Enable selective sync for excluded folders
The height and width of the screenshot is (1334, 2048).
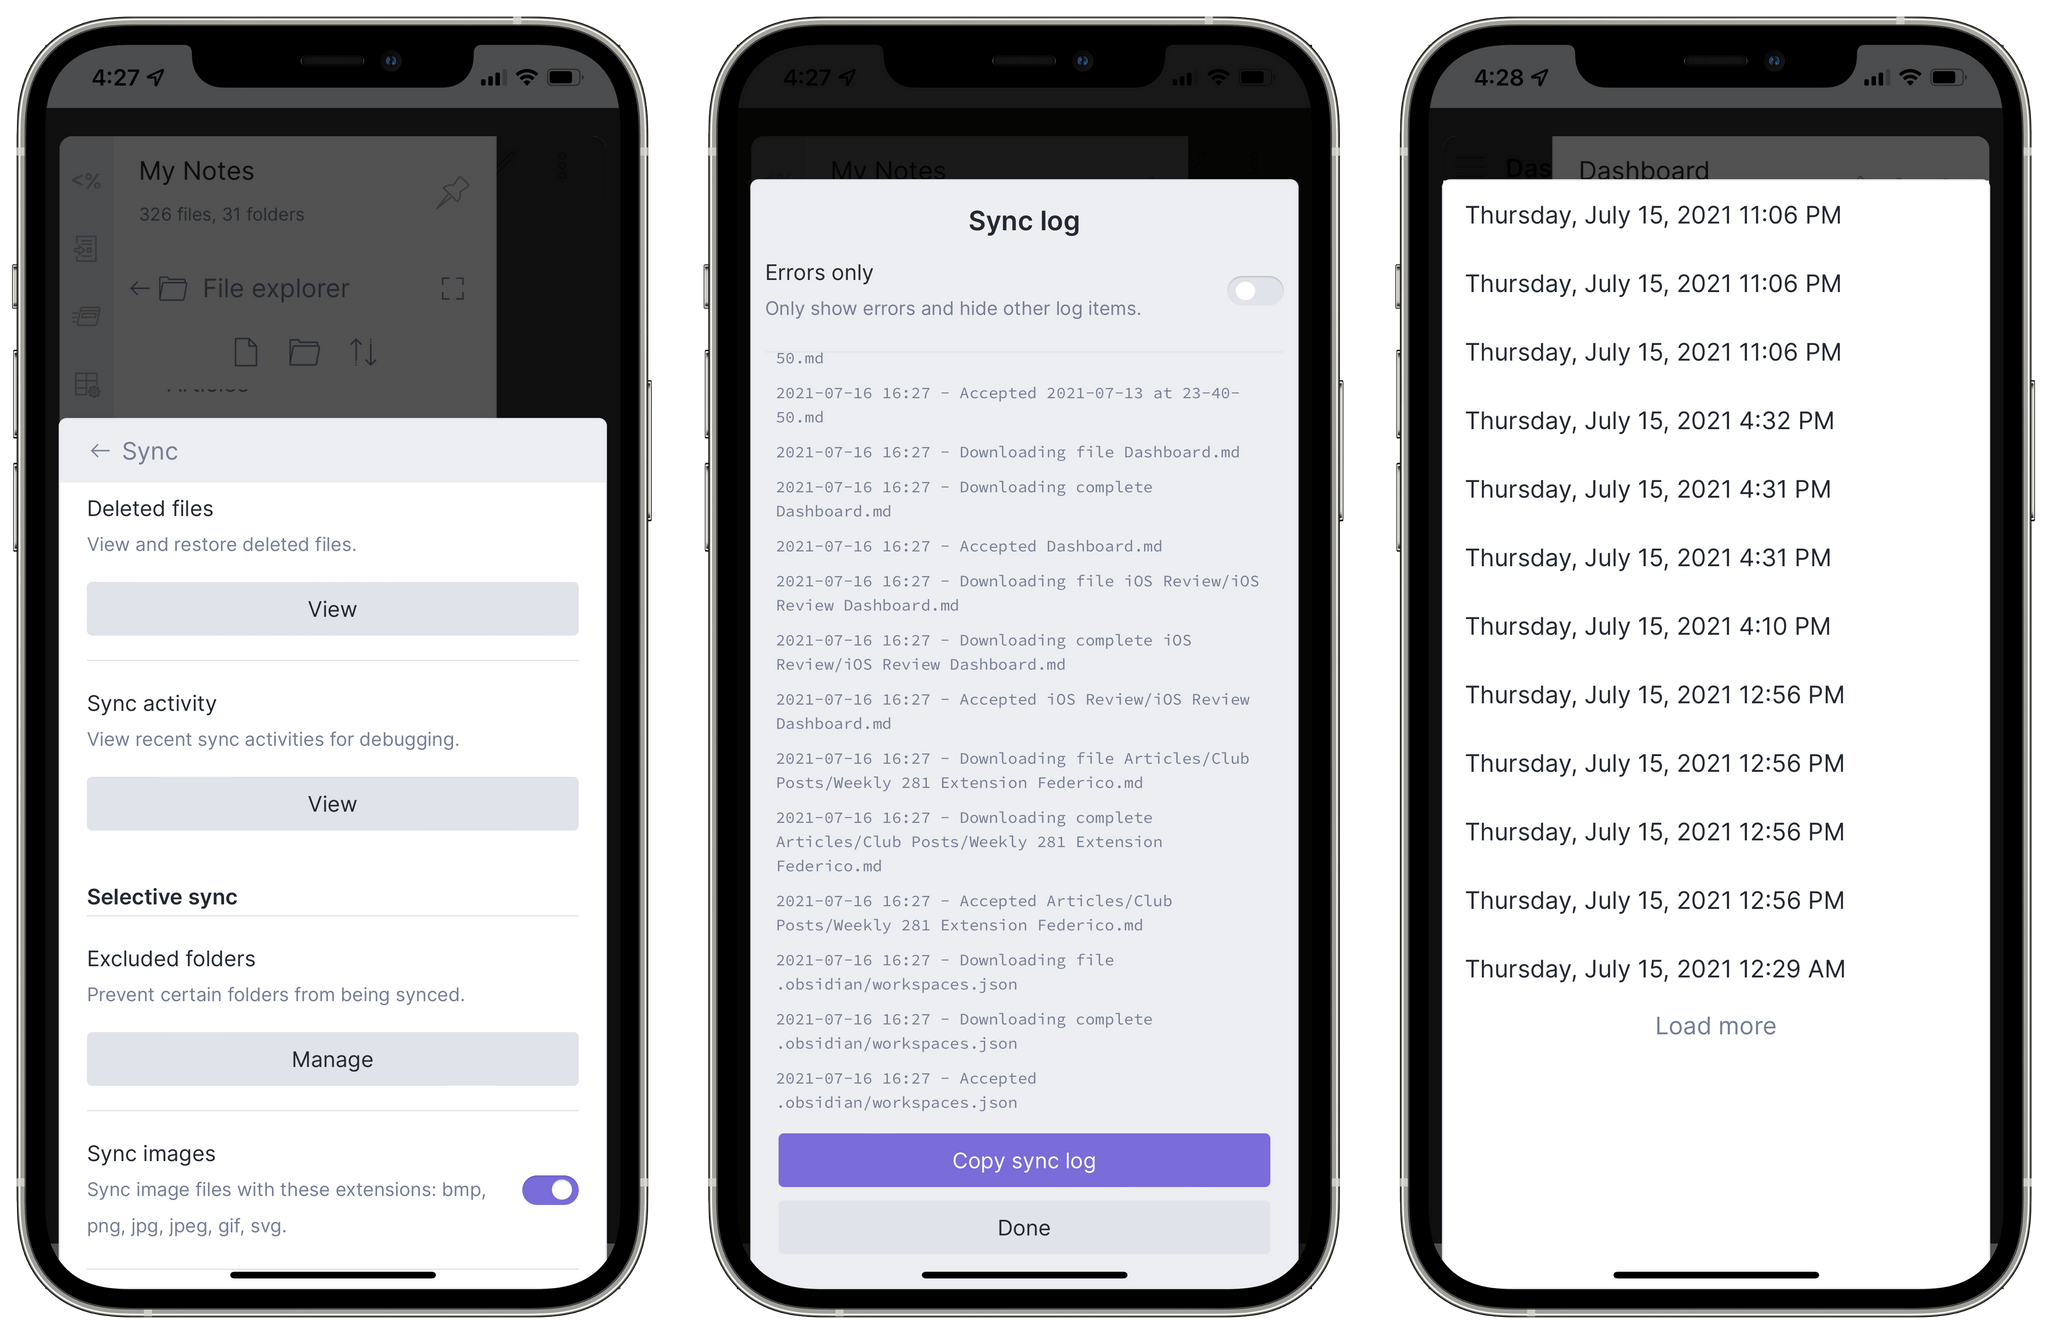[x=331, y=1059]
